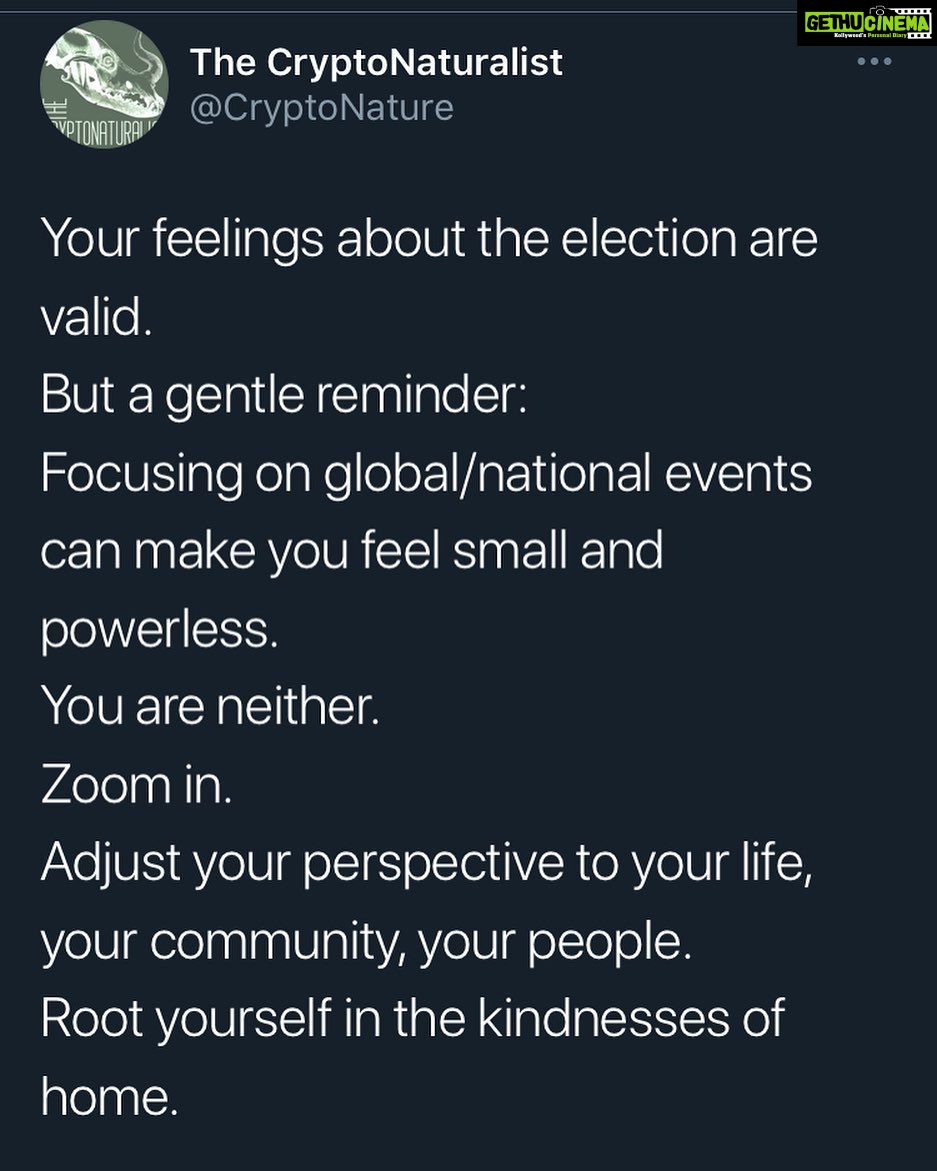The image size is (937, 1171).
Task: Tap the line "can make you feel small and"
Action: point(351,550)
